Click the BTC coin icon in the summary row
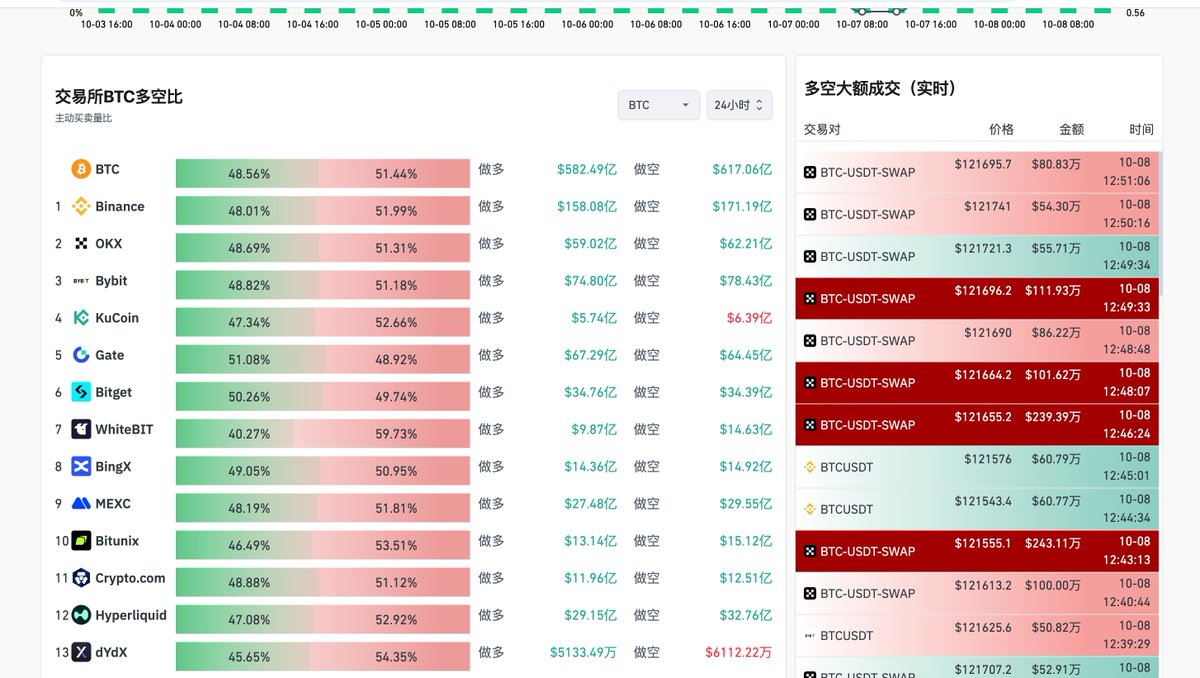Image resolution: width=1200 pixels, height=678 pixels. click(x=81, y=170)
